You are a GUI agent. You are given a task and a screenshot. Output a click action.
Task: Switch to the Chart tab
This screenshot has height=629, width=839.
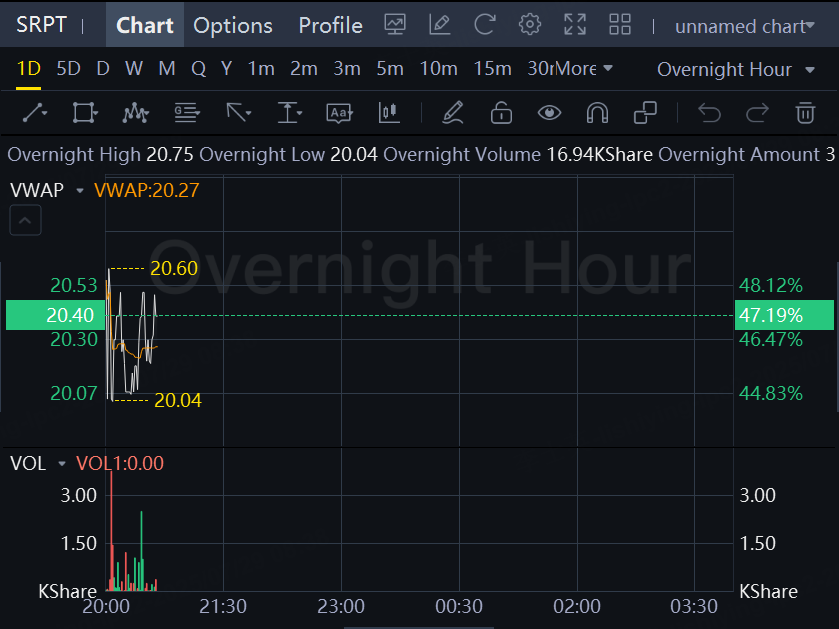[144, 25]
